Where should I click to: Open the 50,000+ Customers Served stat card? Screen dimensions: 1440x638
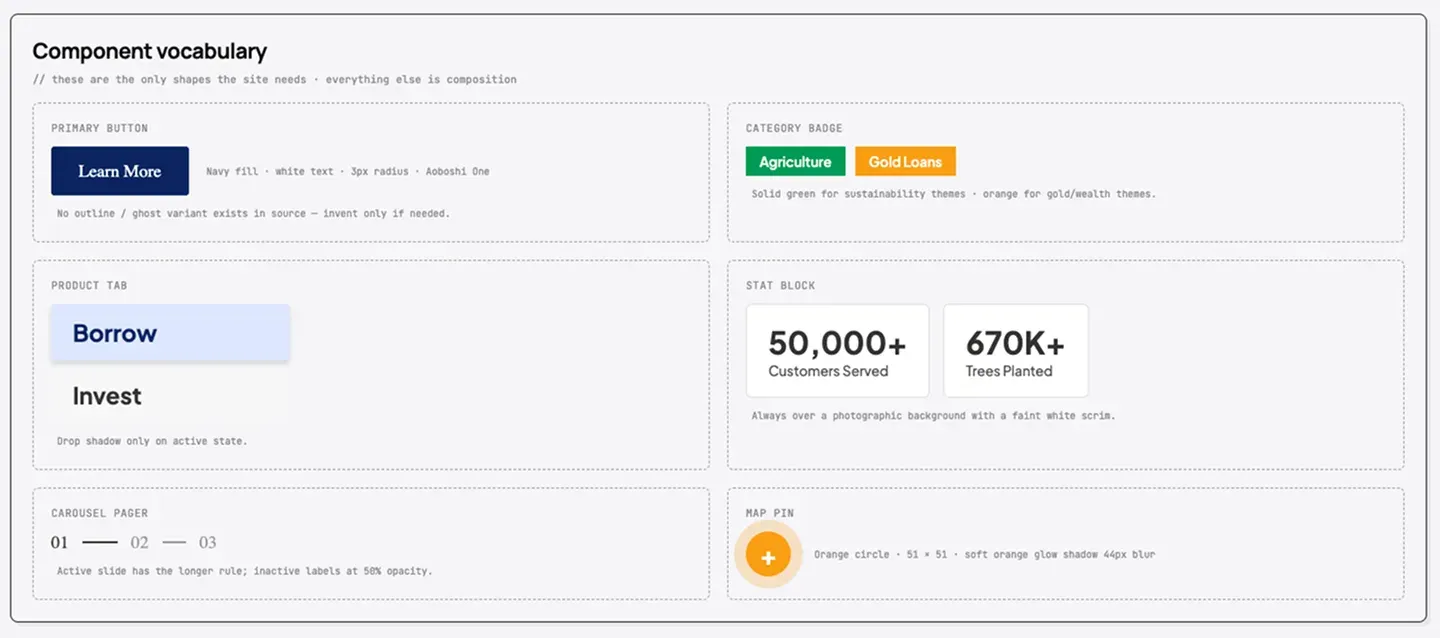(x=837, y=351)
